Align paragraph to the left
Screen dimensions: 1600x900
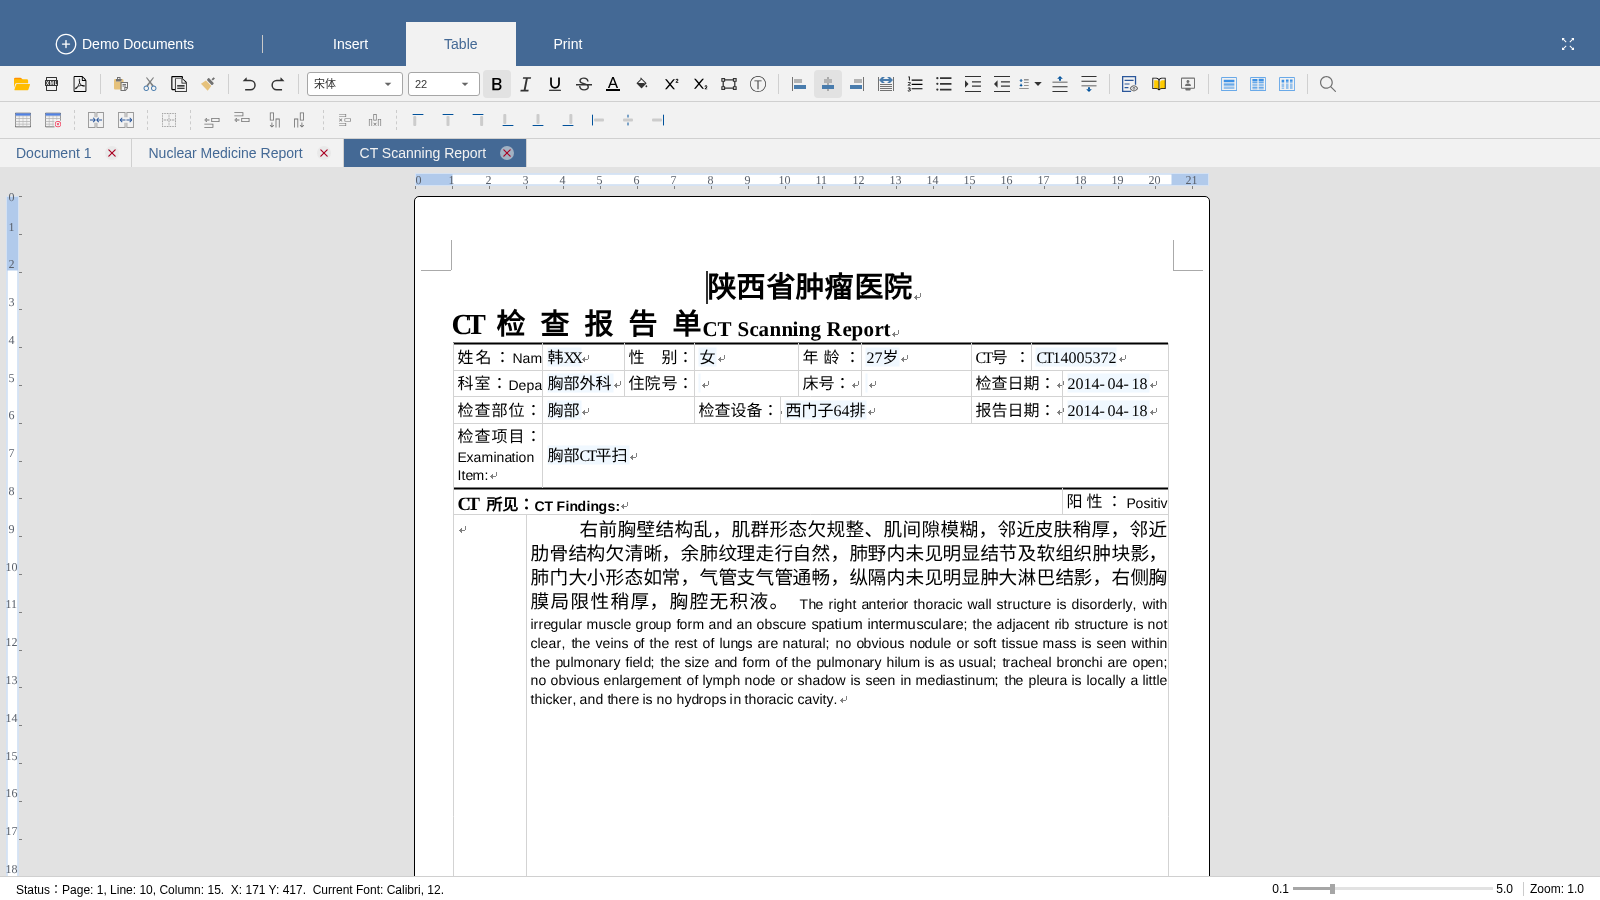pos(799,84)
